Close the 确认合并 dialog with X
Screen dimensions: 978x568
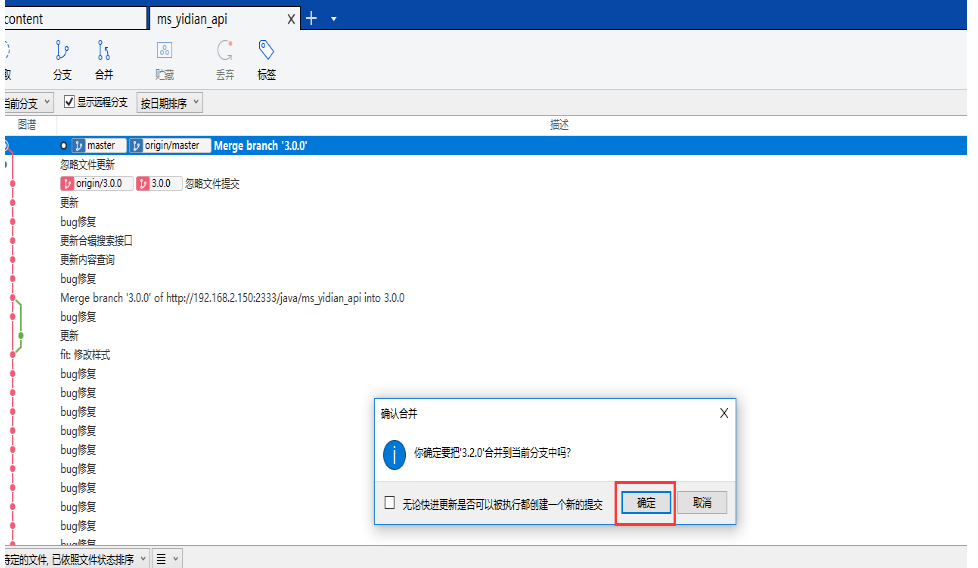point(724,412)
